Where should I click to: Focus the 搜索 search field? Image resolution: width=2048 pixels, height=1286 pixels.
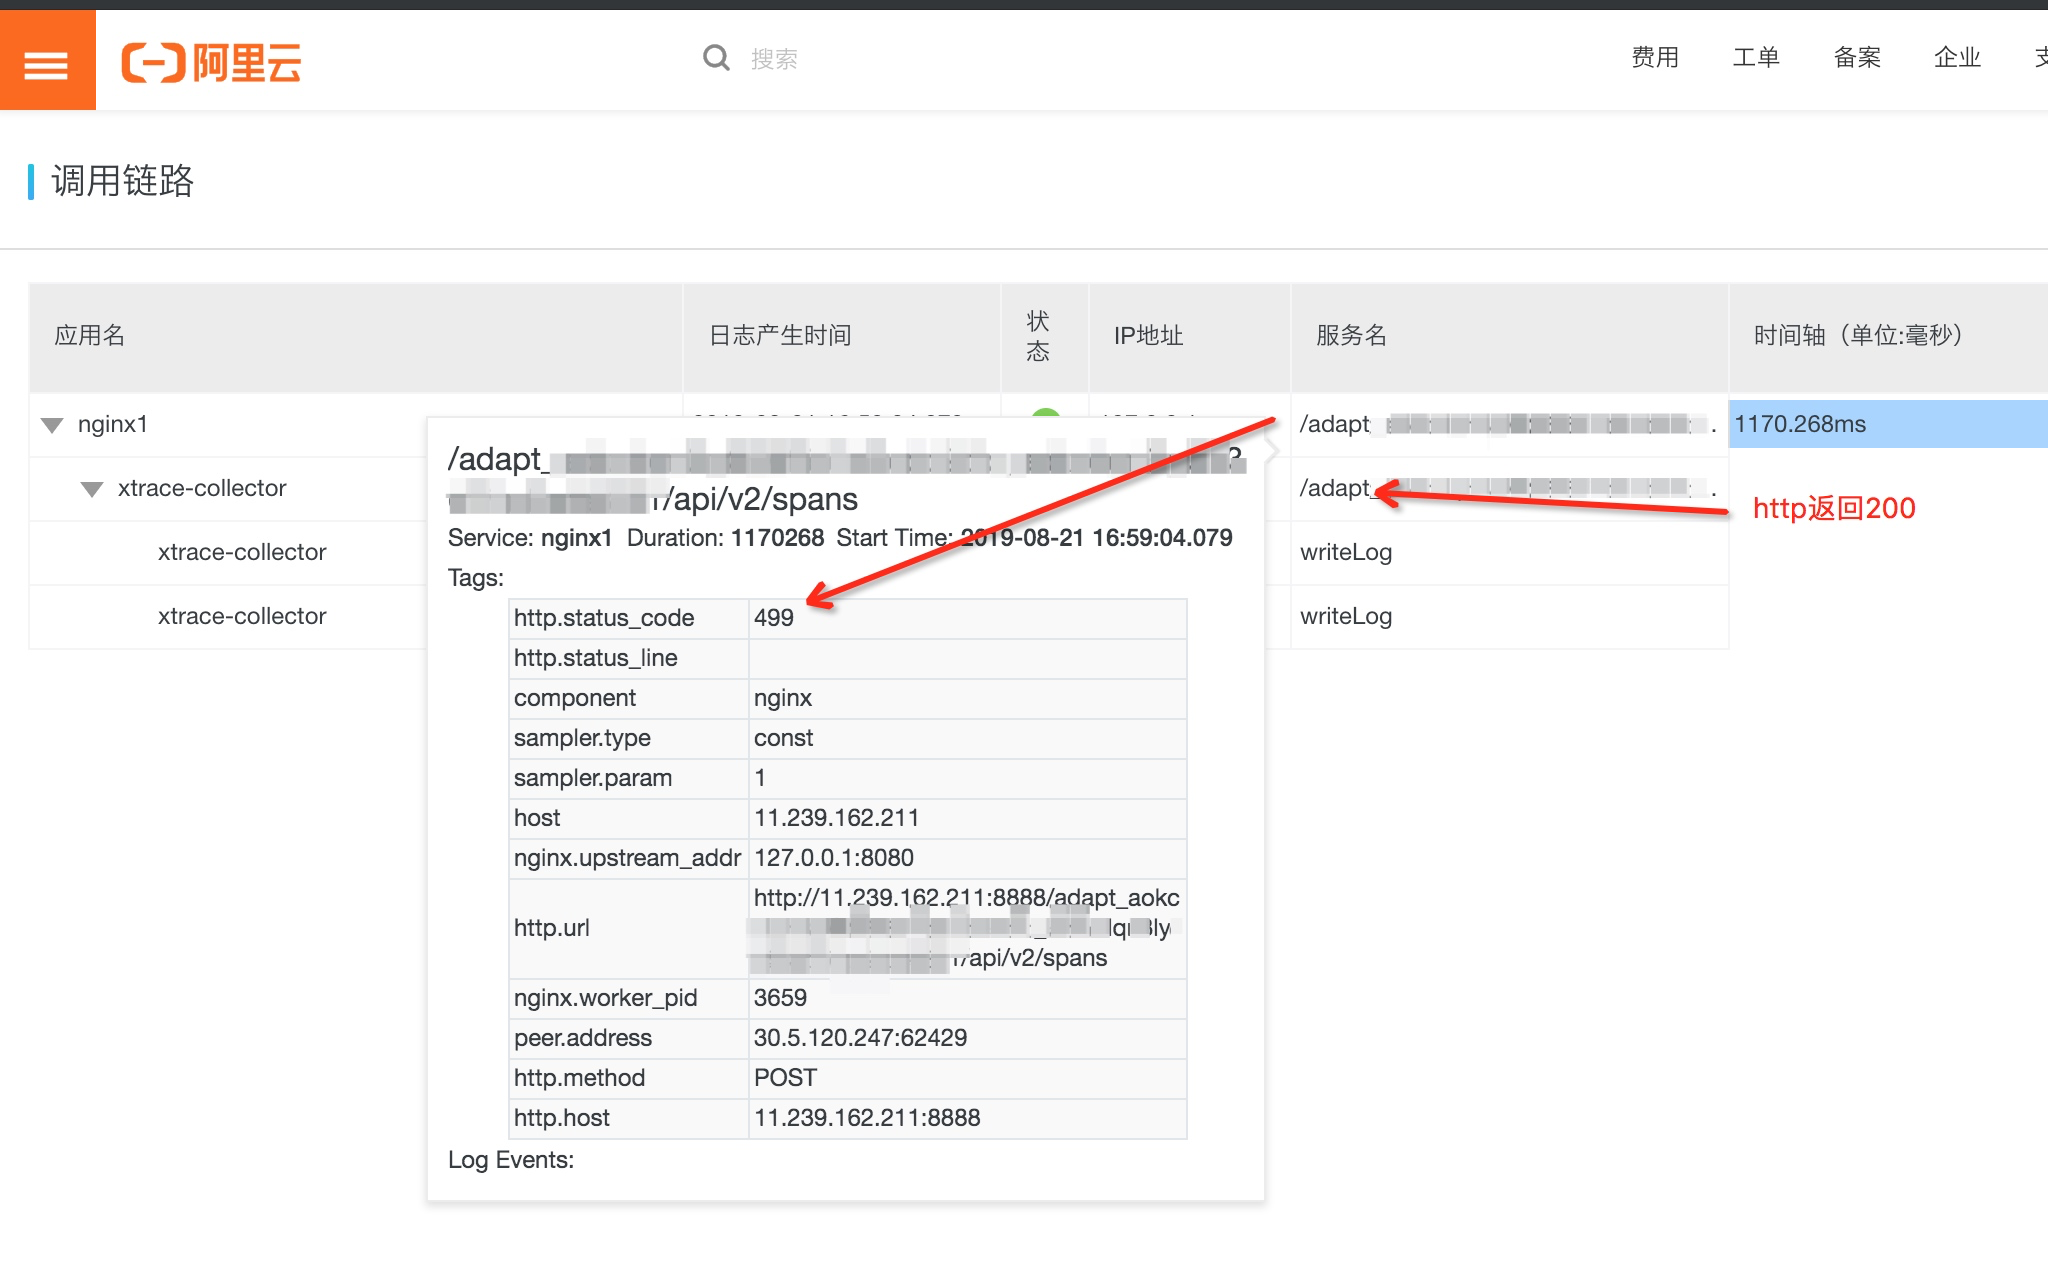coord(774,59)
